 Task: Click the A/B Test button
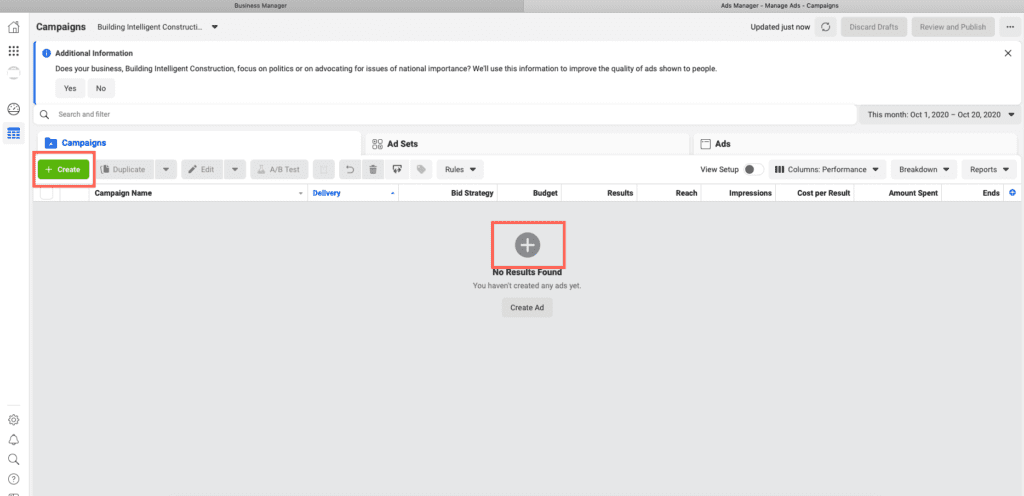(x=279, y=169)
